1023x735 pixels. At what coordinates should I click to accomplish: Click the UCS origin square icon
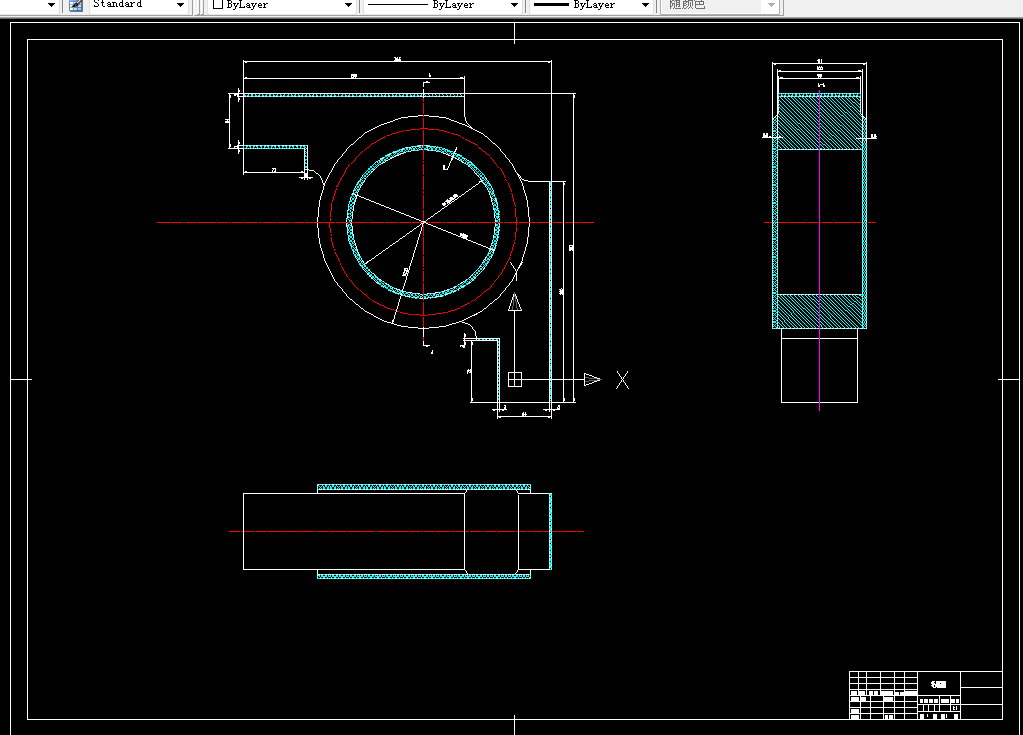515,379
